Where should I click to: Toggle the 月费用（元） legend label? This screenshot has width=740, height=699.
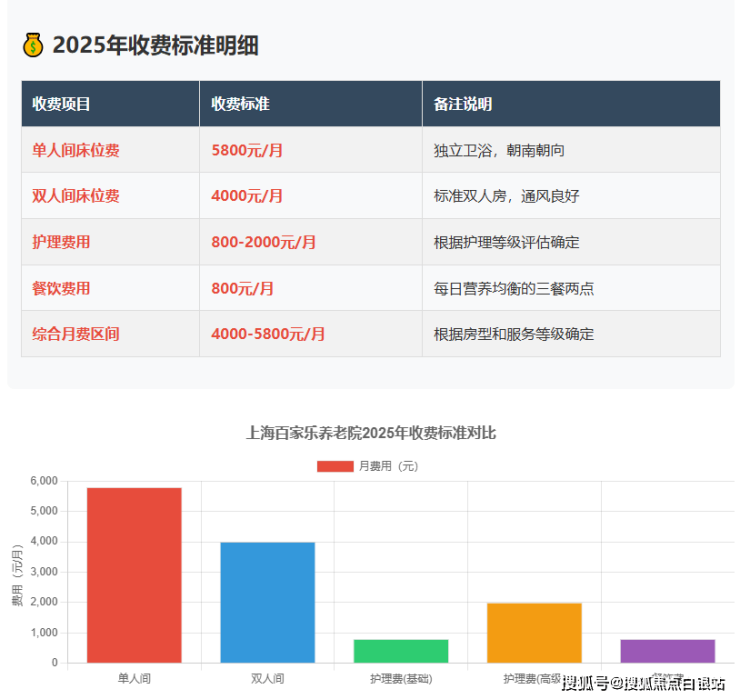(388, 466)
